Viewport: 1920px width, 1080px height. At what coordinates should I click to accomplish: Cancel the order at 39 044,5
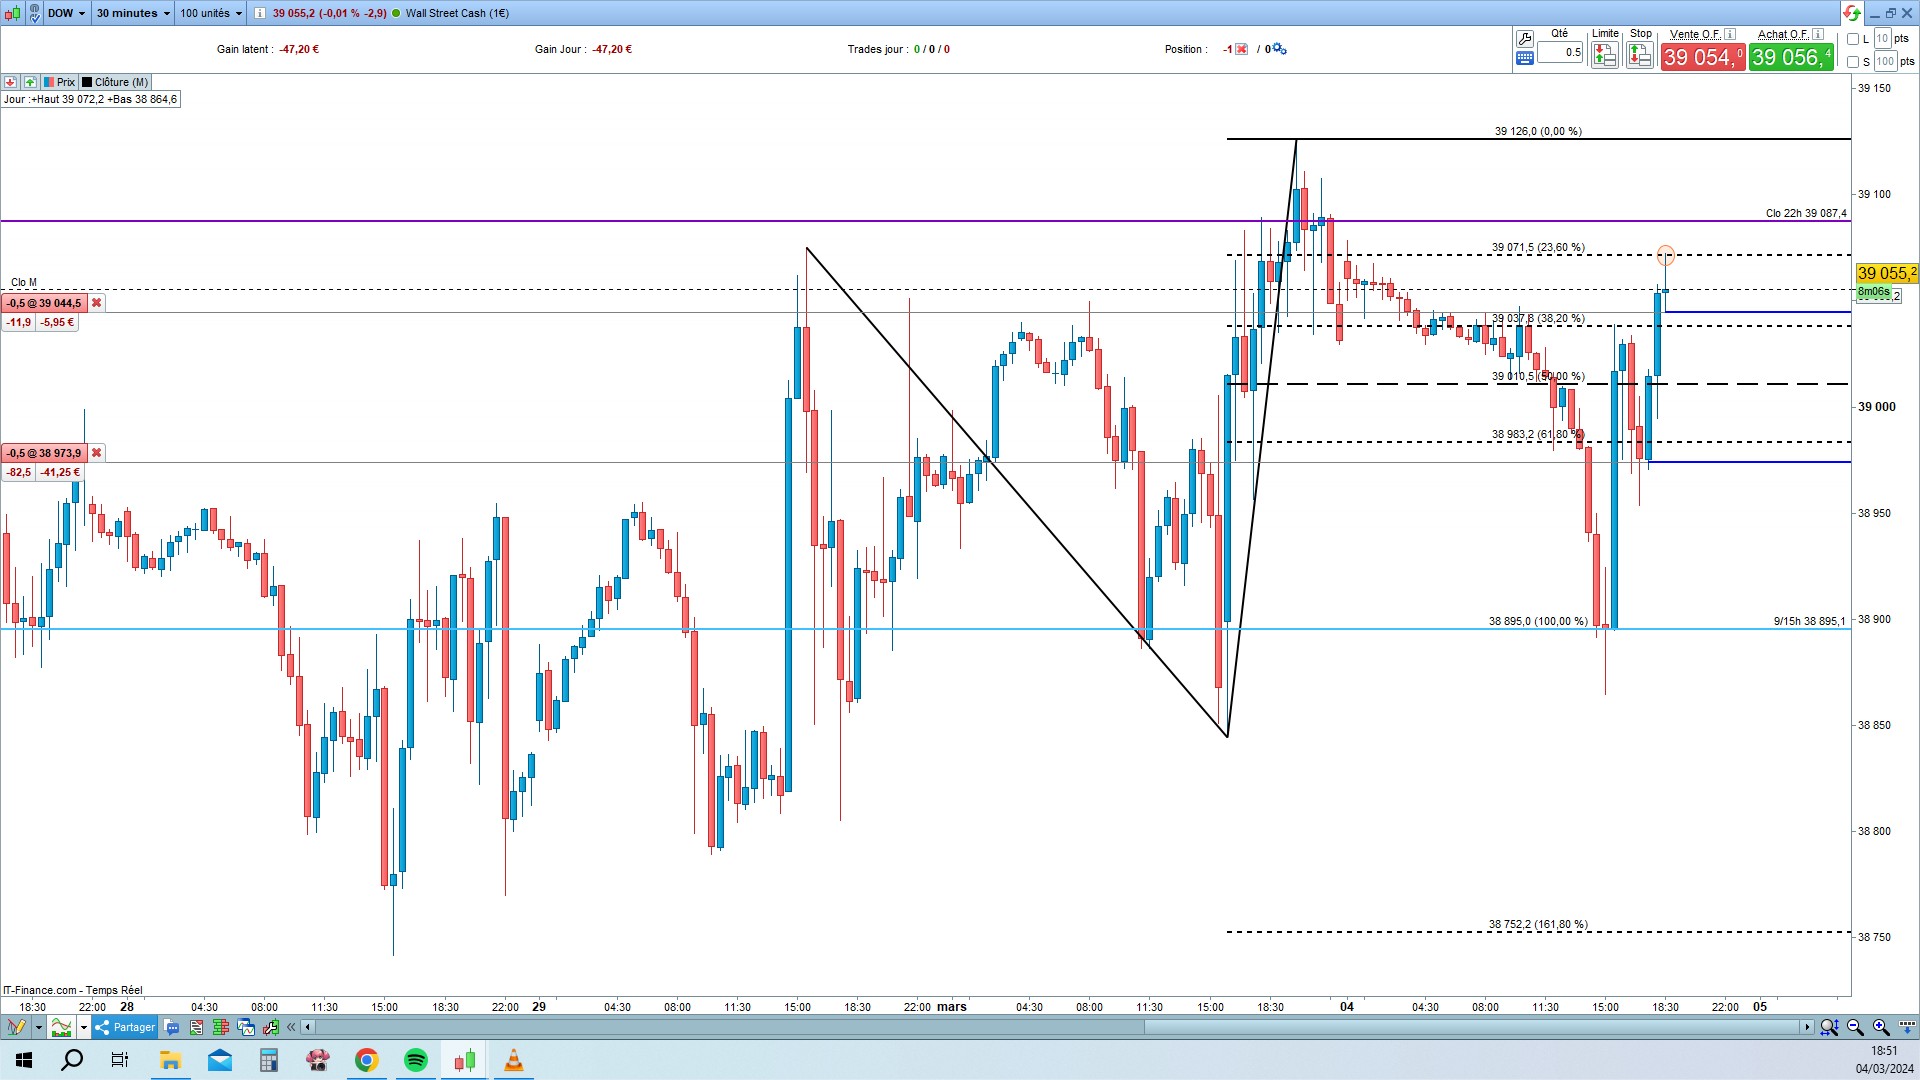point(96,303)
